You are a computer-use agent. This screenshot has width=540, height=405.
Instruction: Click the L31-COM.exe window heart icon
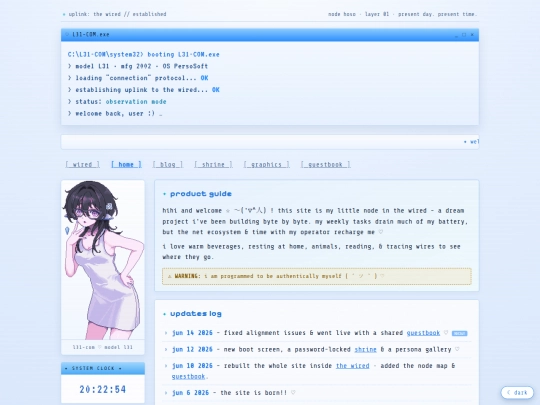pyautogui.click(x=67, y=34)
